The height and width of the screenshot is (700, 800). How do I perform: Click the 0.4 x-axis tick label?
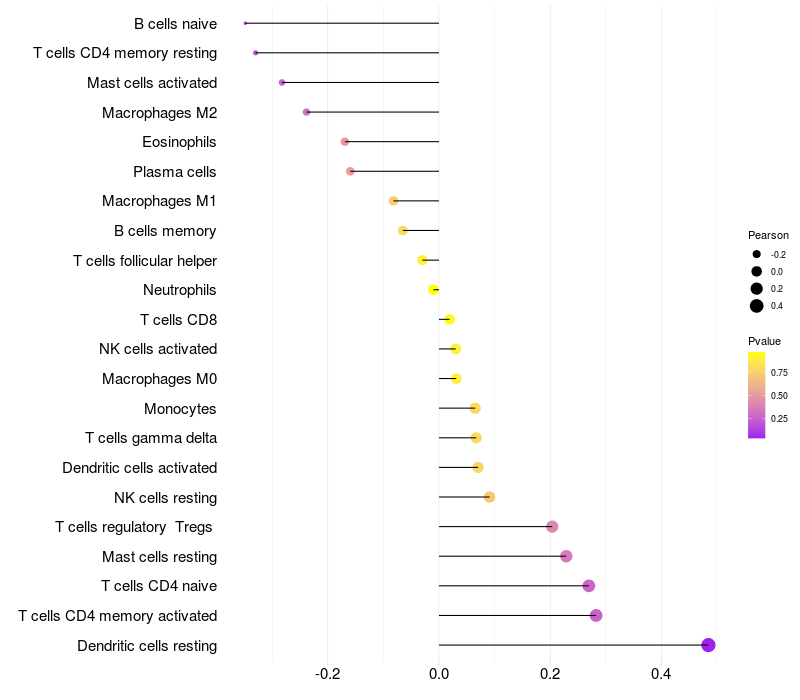661,674
